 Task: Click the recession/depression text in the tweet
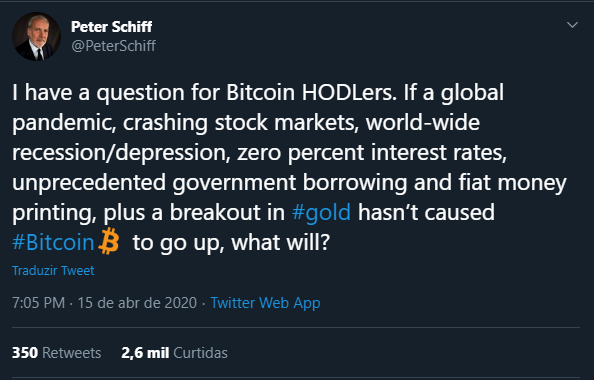click(x=121, y=153)
